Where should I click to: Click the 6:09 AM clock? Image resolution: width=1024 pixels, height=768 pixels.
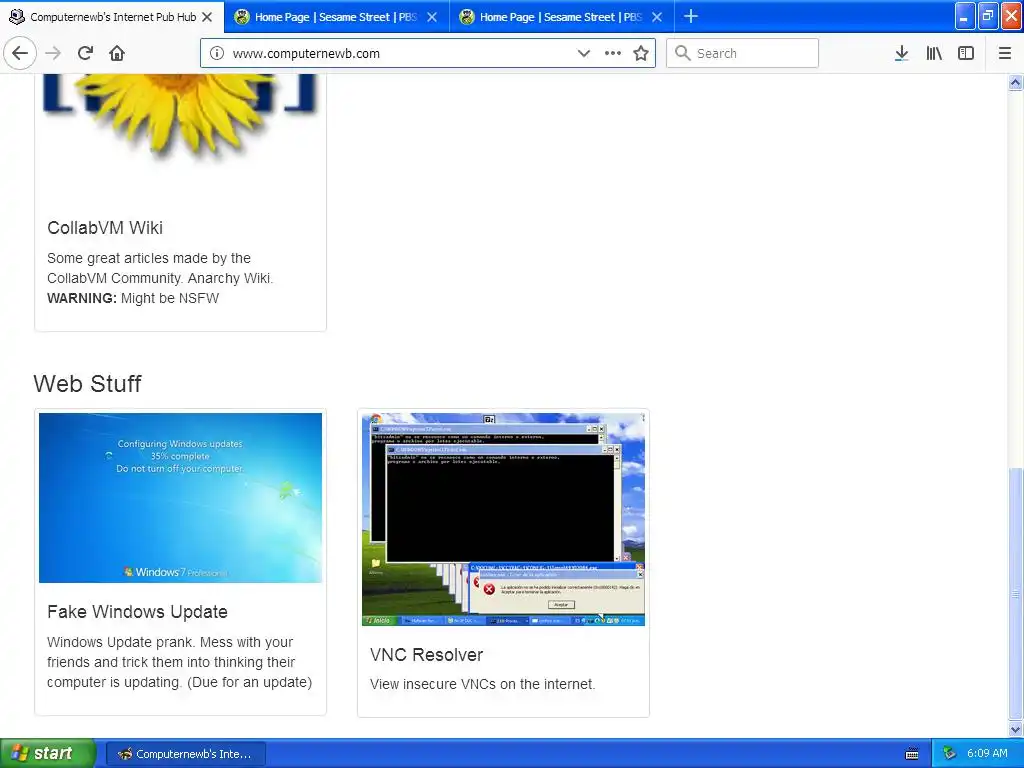987,753
